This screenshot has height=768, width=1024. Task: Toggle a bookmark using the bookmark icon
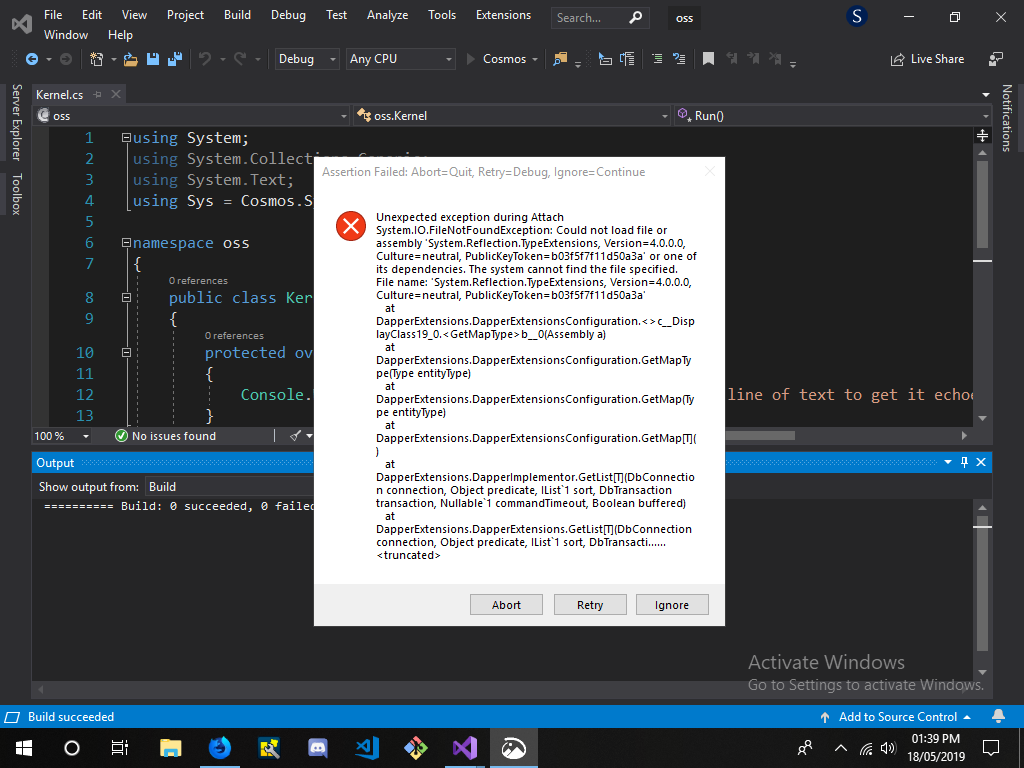(x=709, y=59)
